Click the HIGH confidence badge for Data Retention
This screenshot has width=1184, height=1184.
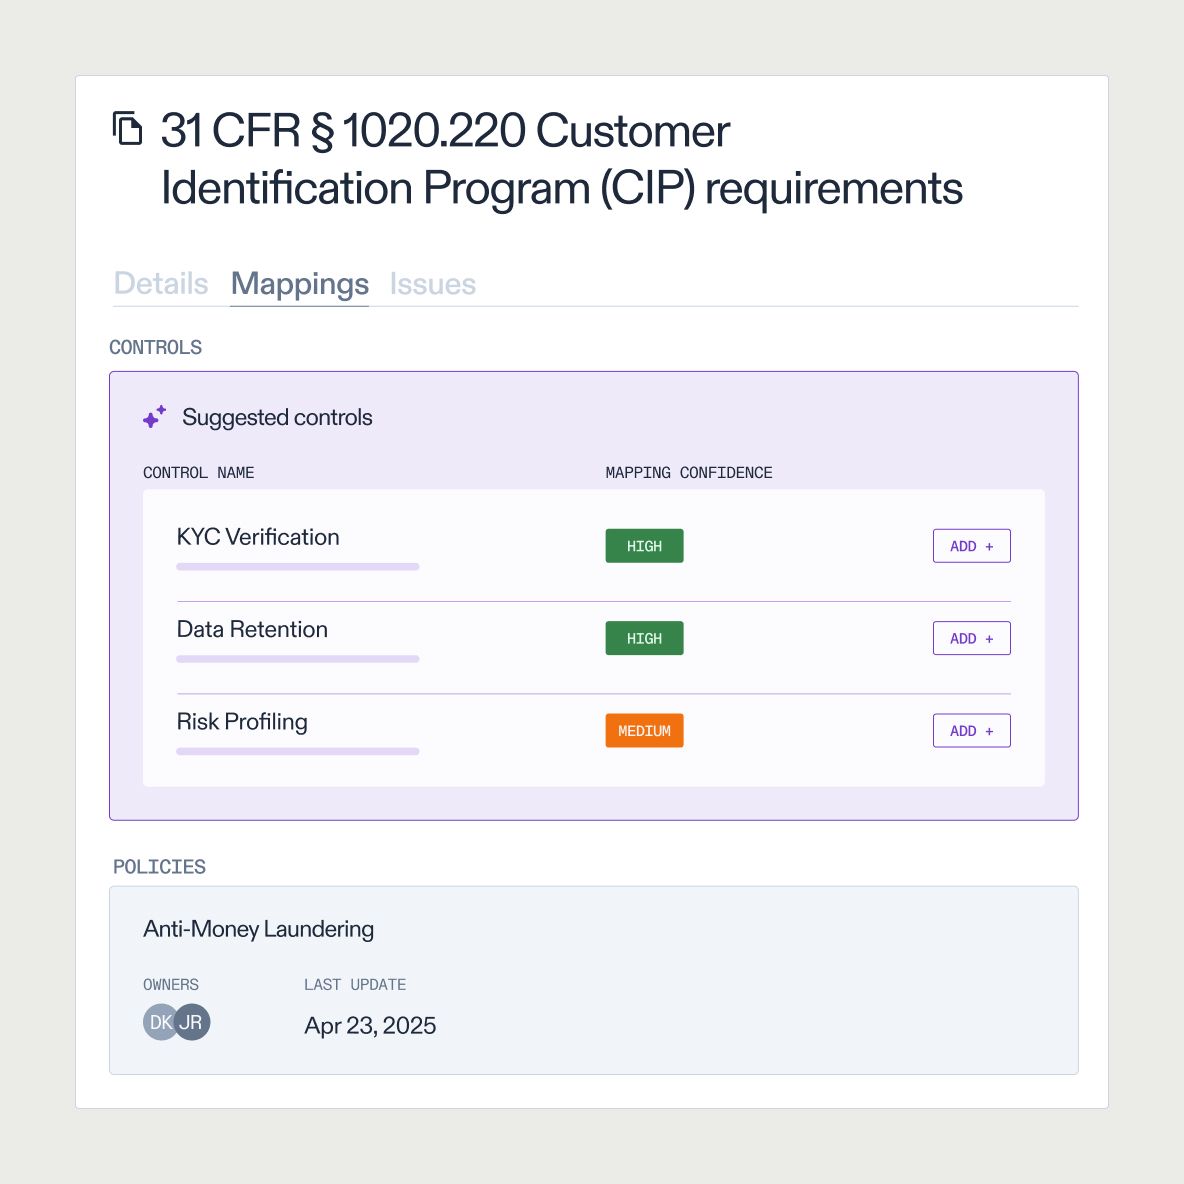coord(644,637)
